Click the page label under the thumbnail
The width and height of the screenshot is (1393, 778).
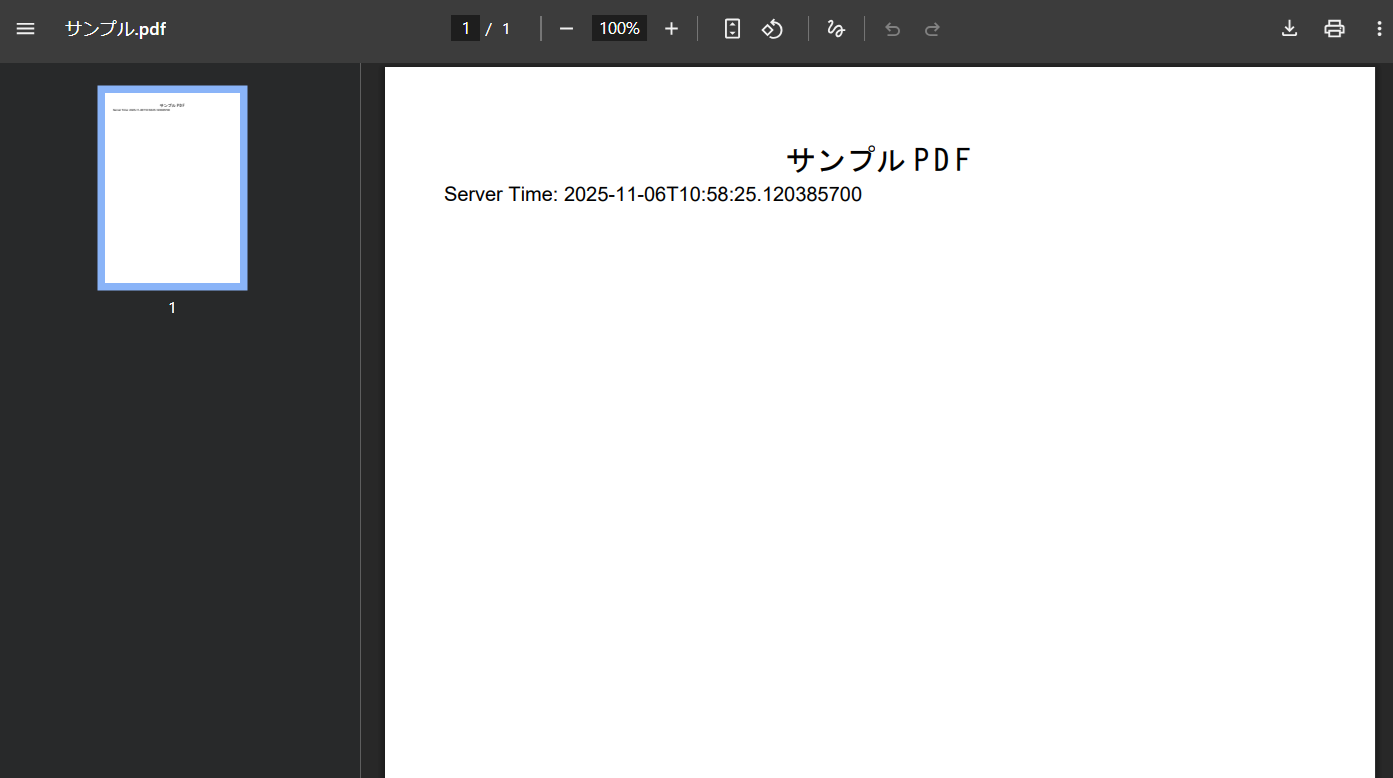172,308
